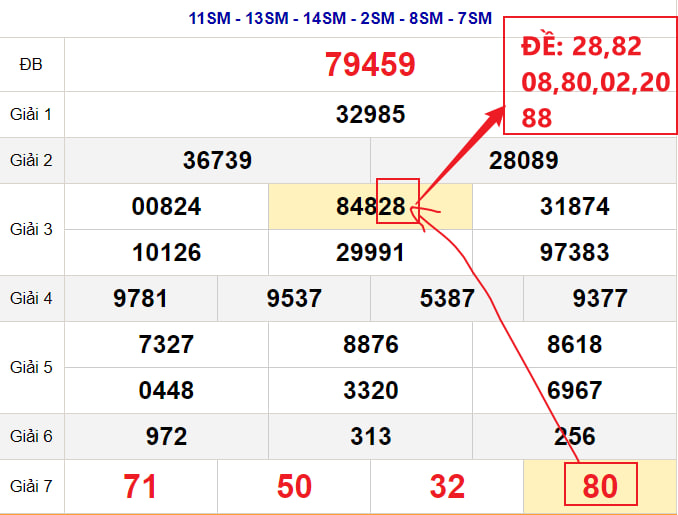Click the Giải 4 number 9377
Viewport: 678px width, 515px height.
(600, 298)
